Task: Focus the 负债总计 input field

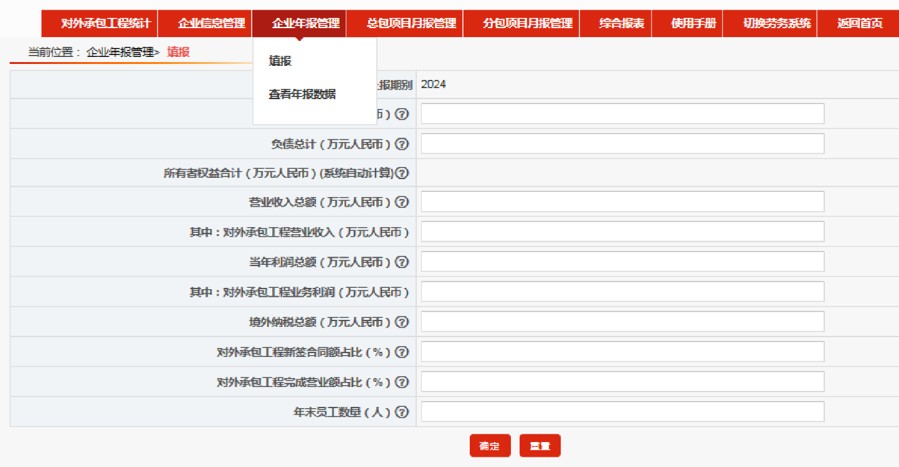Action: click(622, 144)
